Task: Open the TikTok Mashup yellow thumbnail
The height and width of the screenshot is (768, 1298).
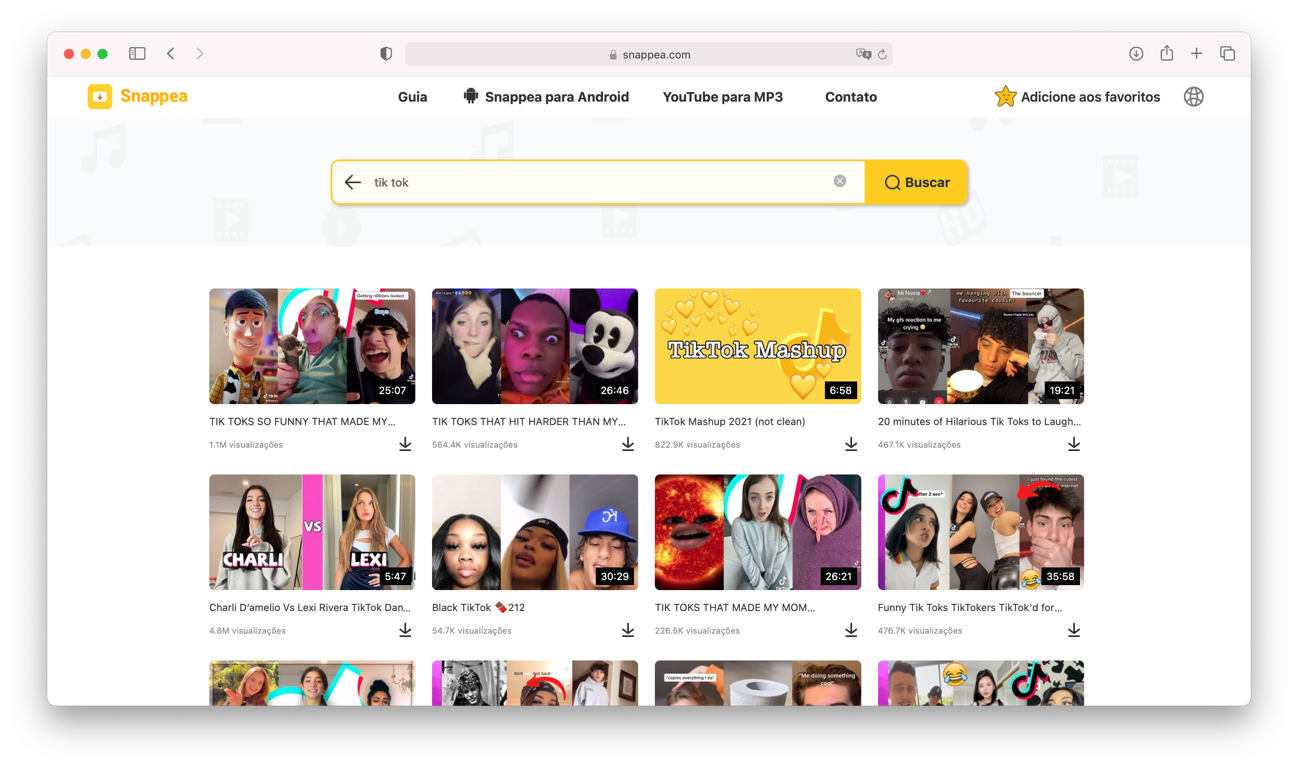Action: (x=758, y=346)
